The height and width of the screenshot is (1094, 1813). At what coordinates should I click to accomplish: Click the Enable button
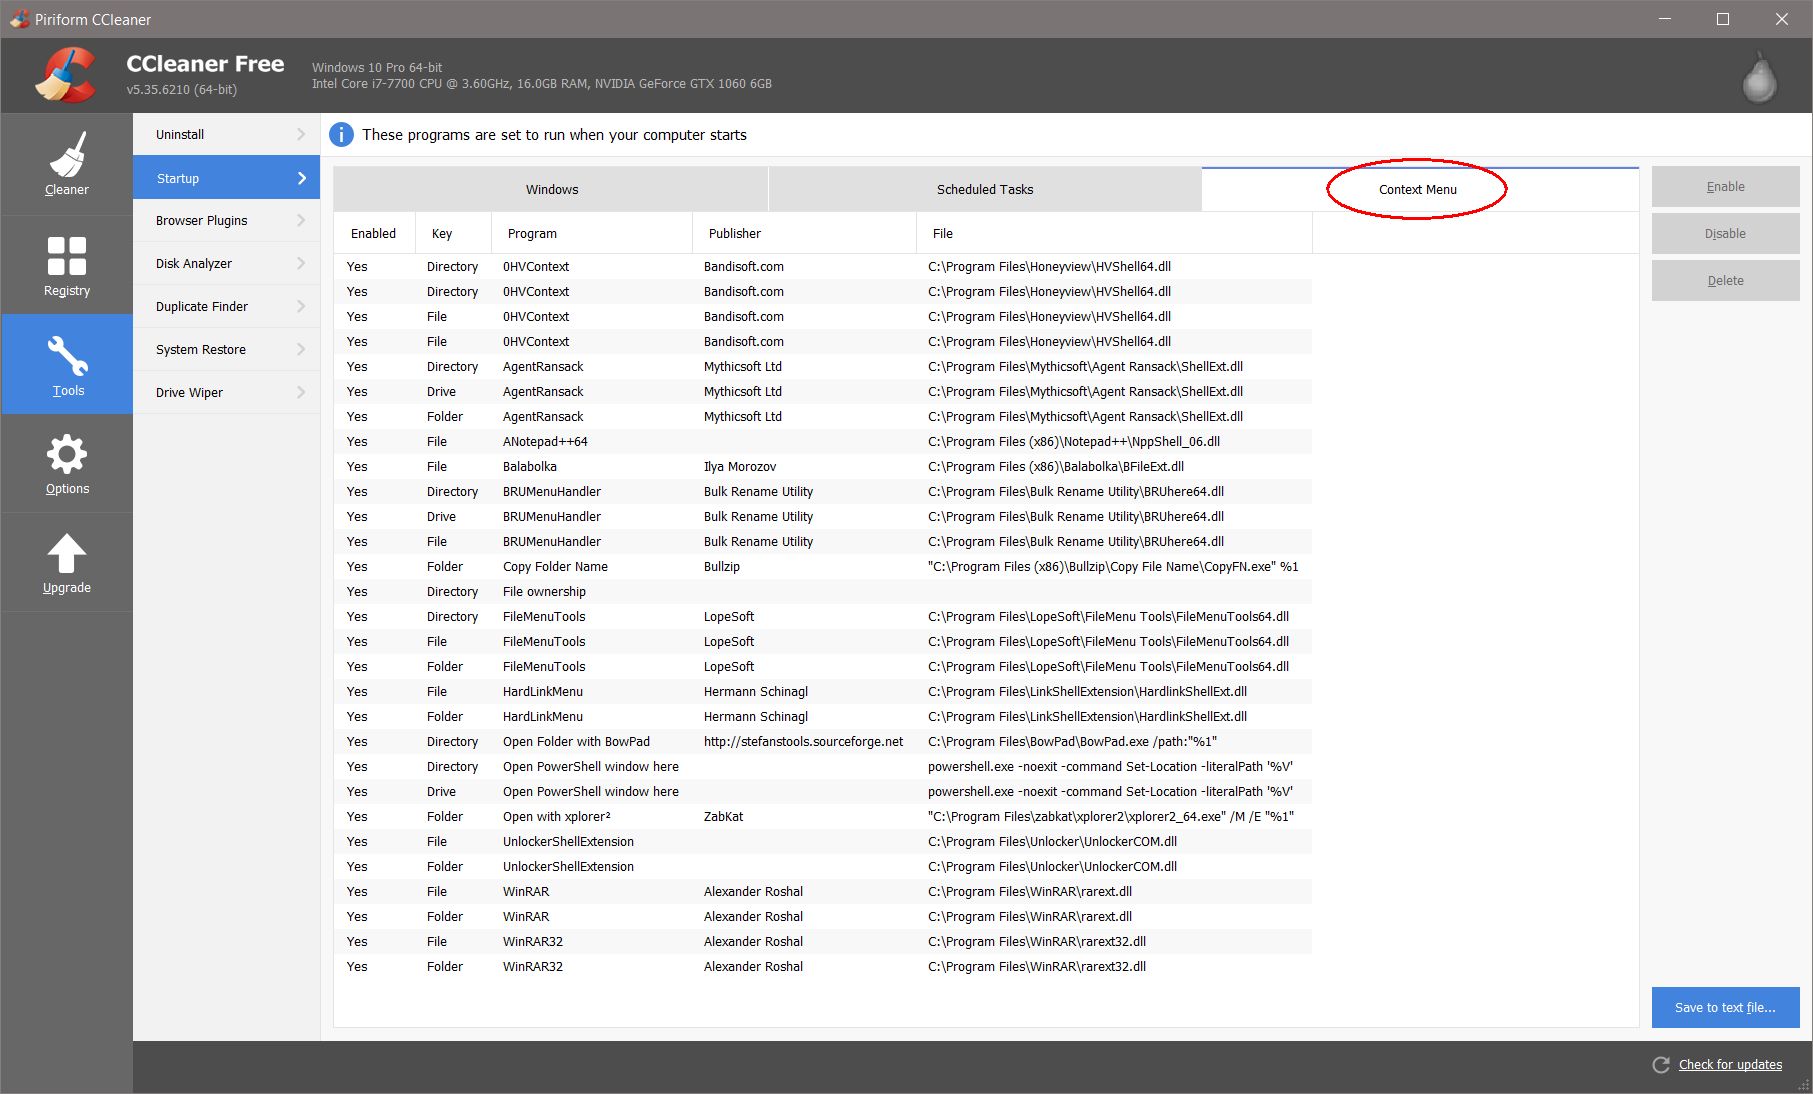click(1725, 187)
